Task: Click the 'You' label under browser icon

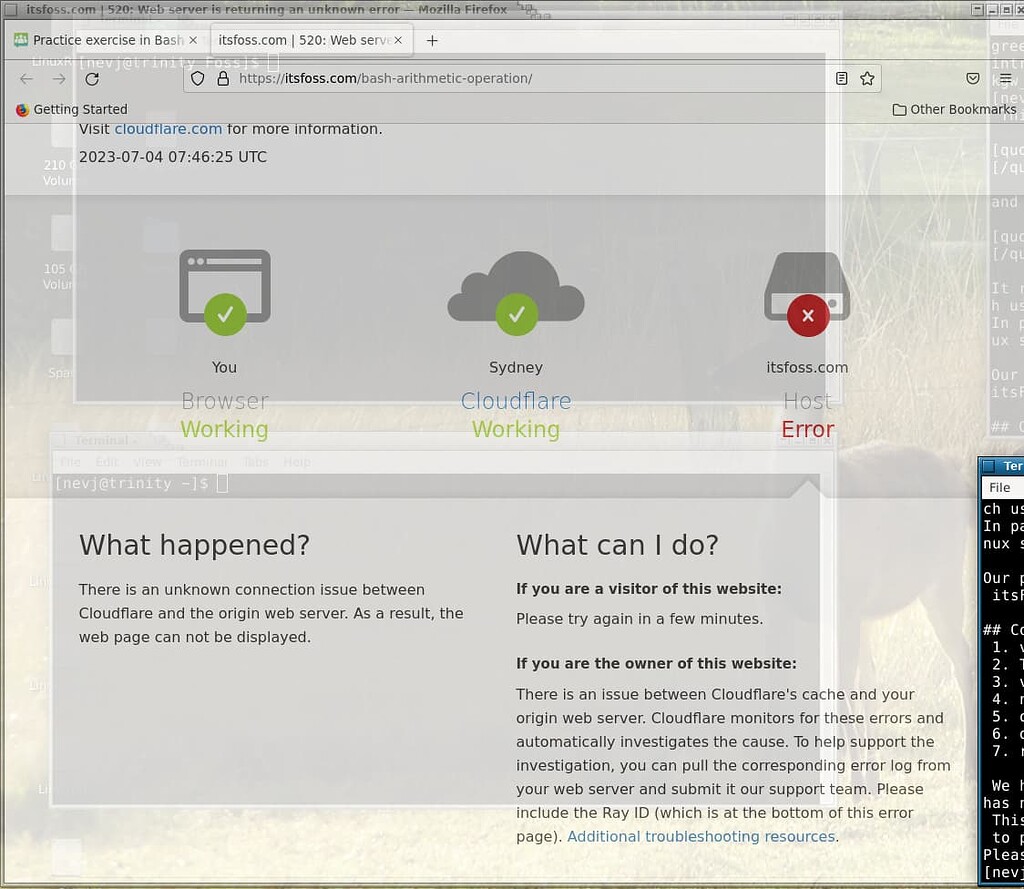Action: (x=224, y=367)
